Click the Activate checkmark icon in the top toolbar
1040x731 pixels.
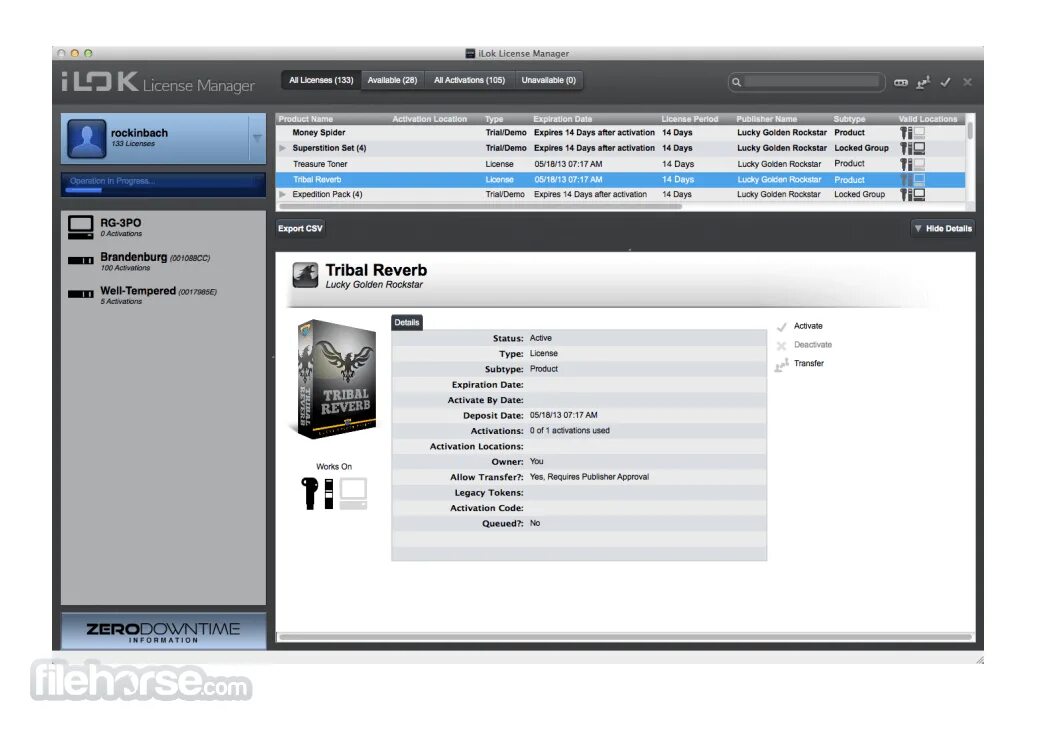click(945, 82)
